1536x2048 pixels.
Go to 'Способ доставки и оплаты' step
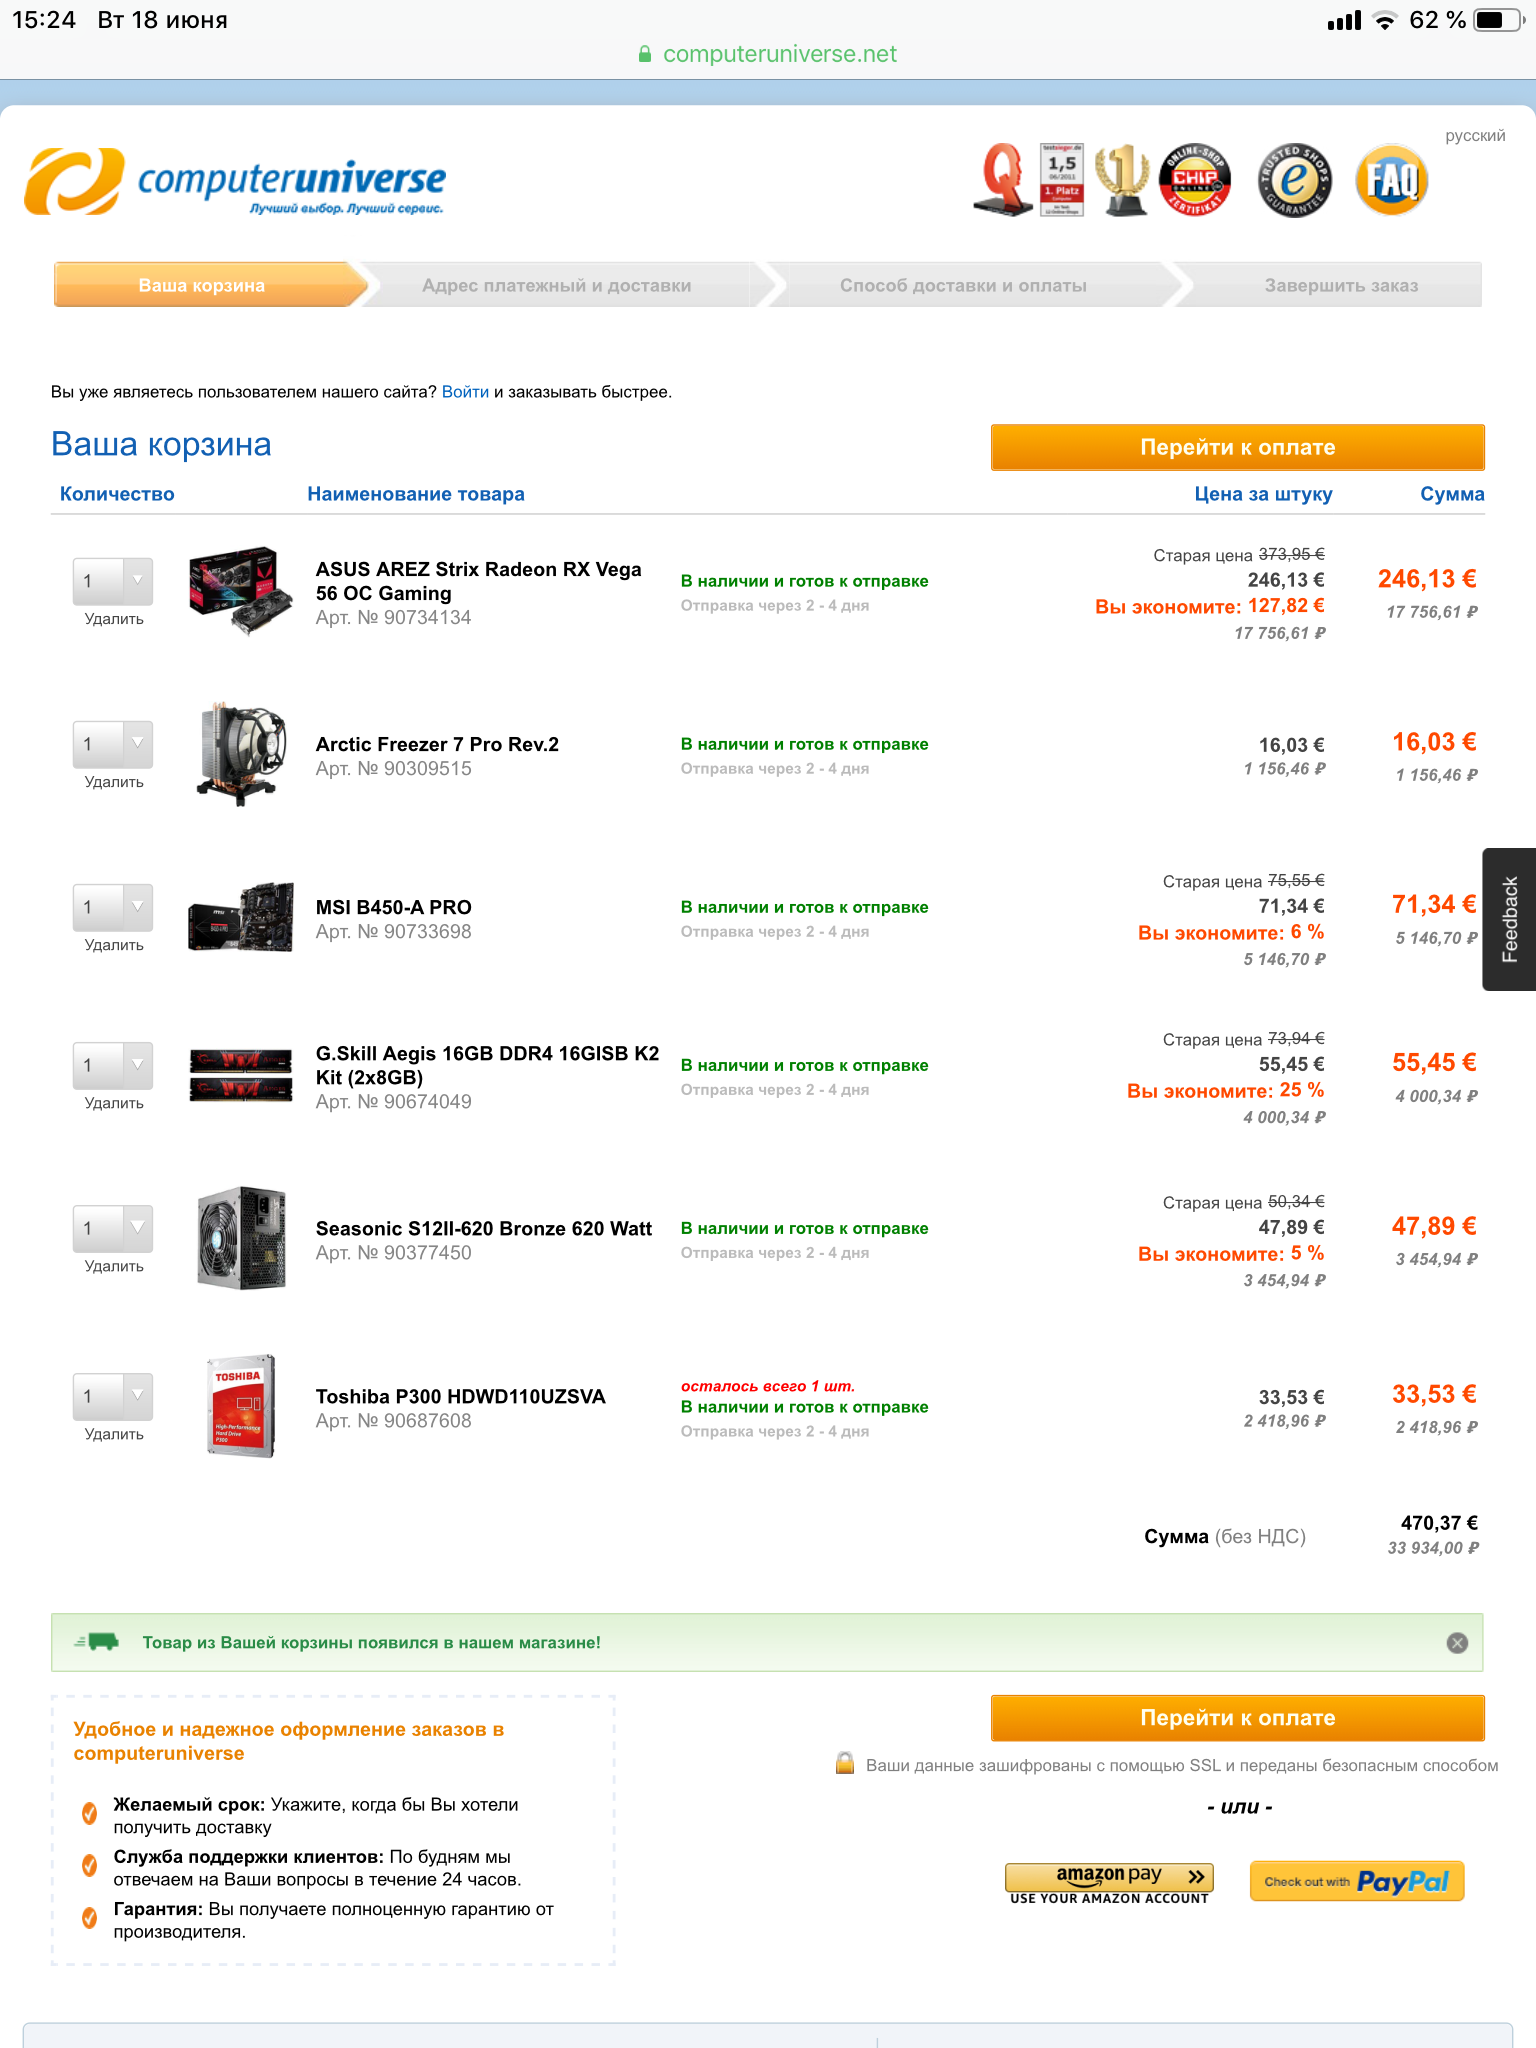point(963,285)
